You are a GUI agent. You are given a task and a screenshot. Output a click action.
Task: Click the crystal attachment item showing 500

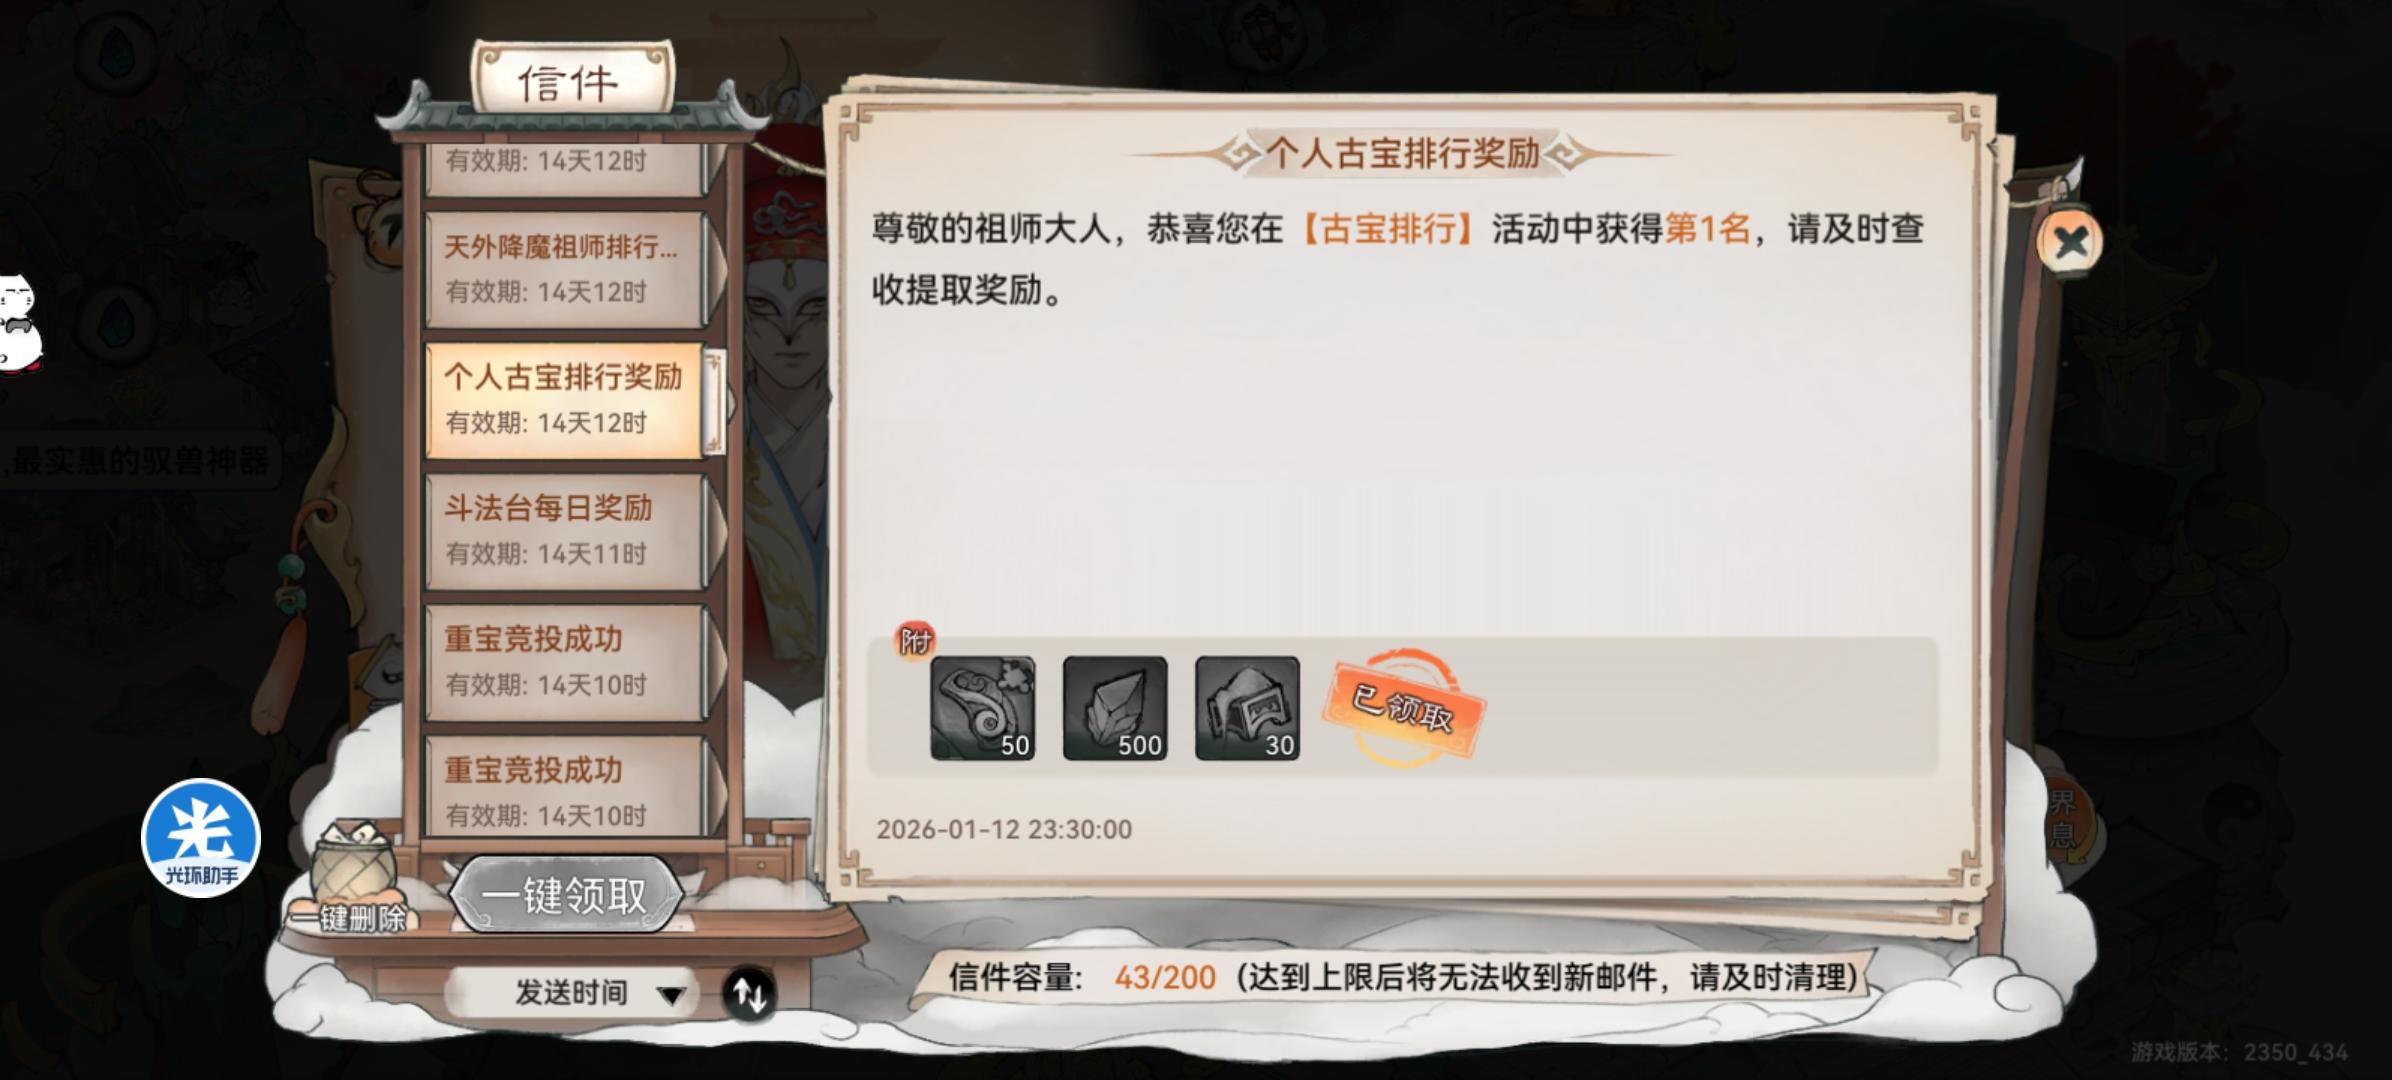click(1114, 708)
